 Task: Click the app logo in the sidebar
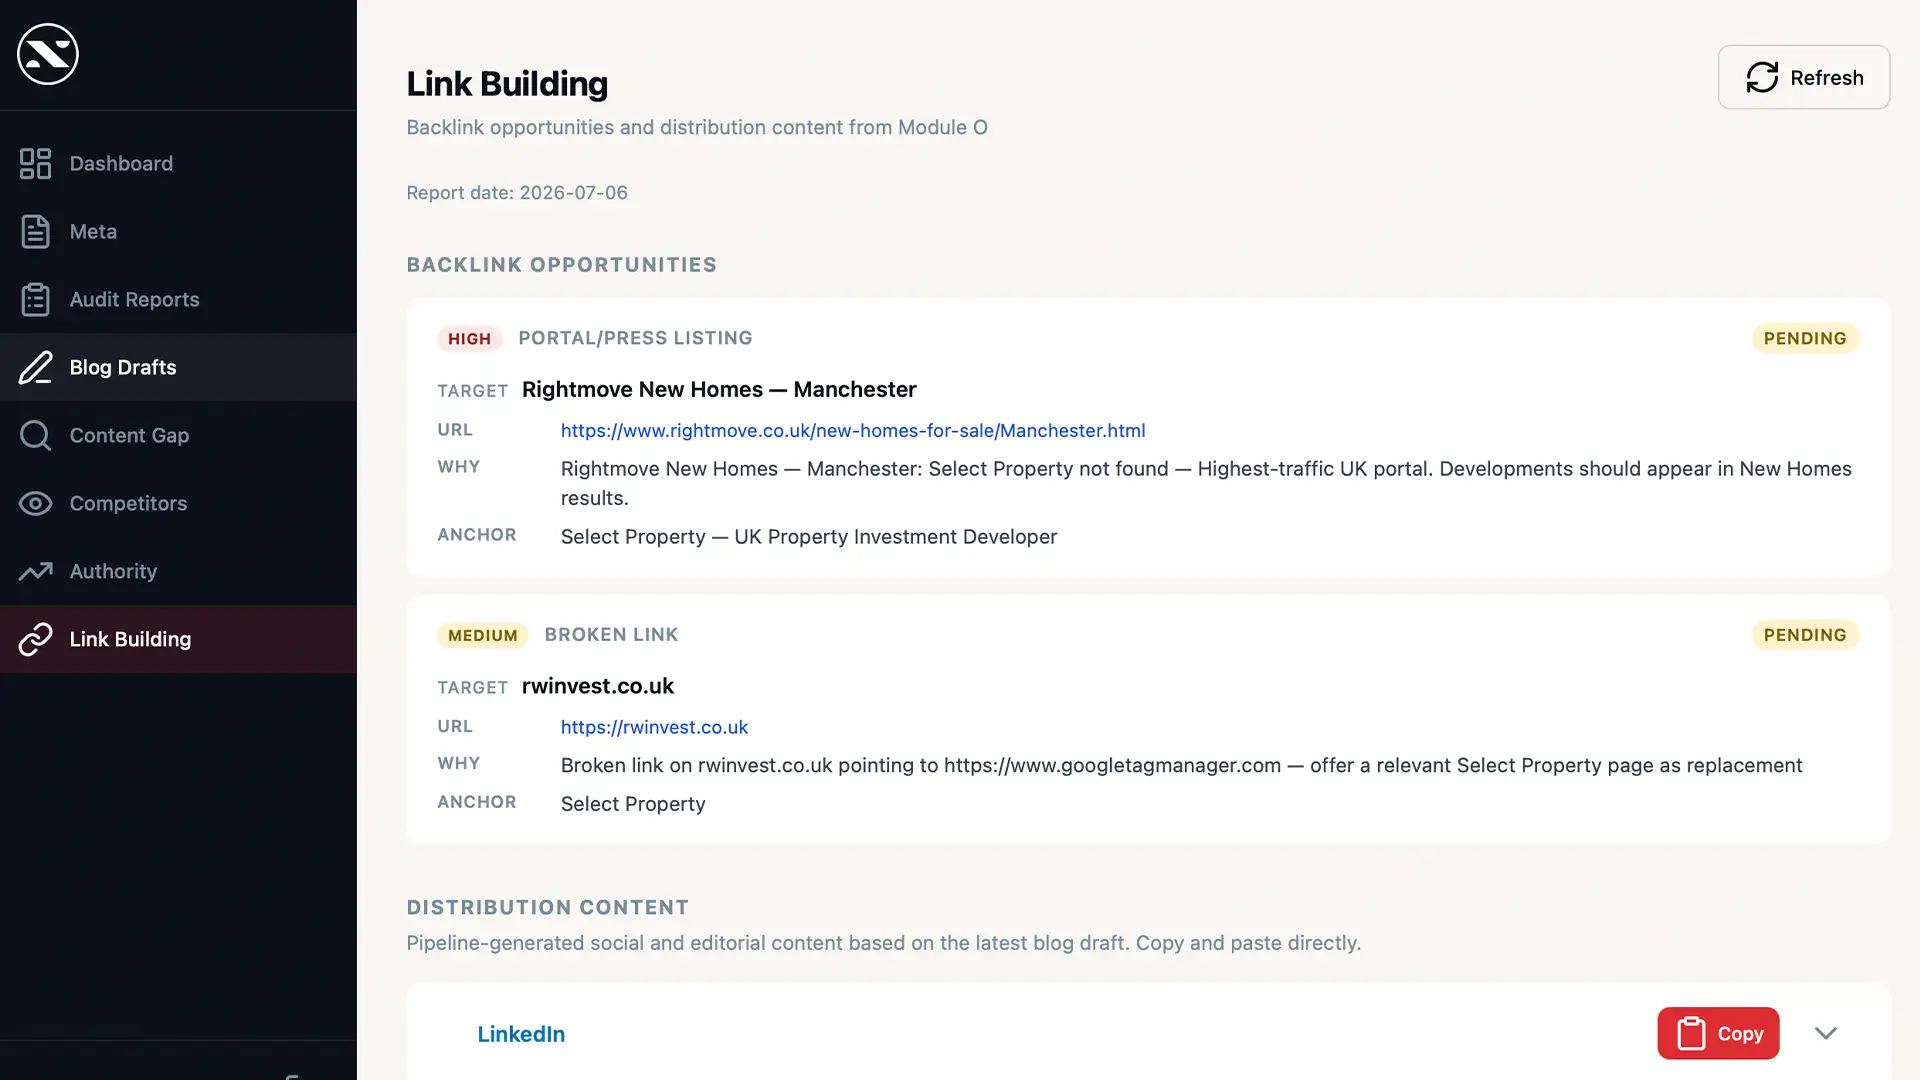tap(48, 54)
